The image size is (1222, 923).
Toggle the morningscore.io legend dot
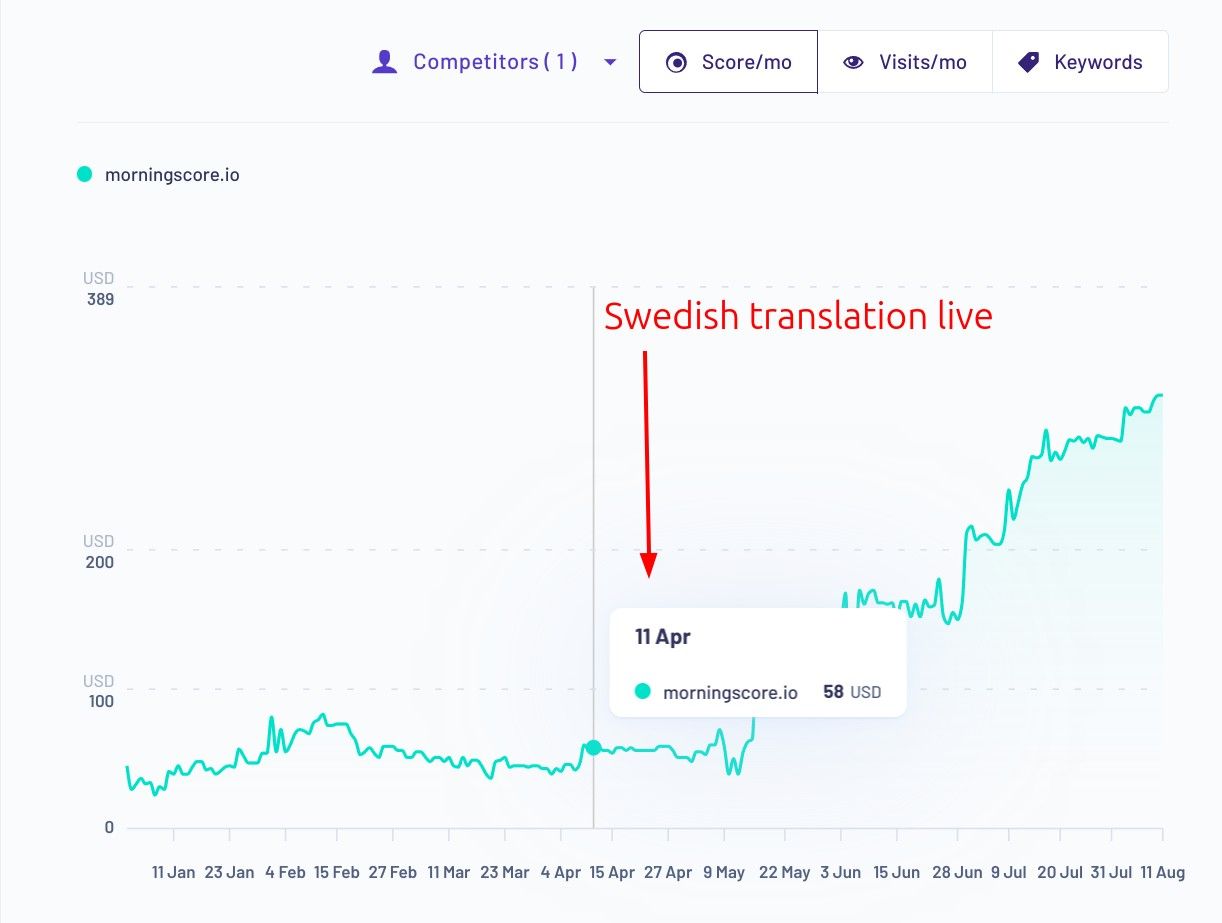(85, 175)
